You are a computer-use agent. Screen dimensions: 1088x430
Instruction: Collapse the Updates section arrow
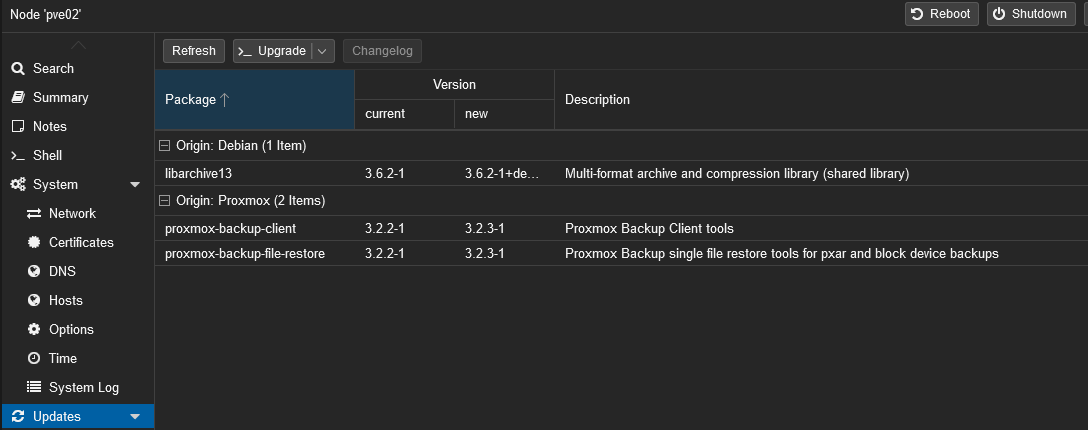click(135, 417)
